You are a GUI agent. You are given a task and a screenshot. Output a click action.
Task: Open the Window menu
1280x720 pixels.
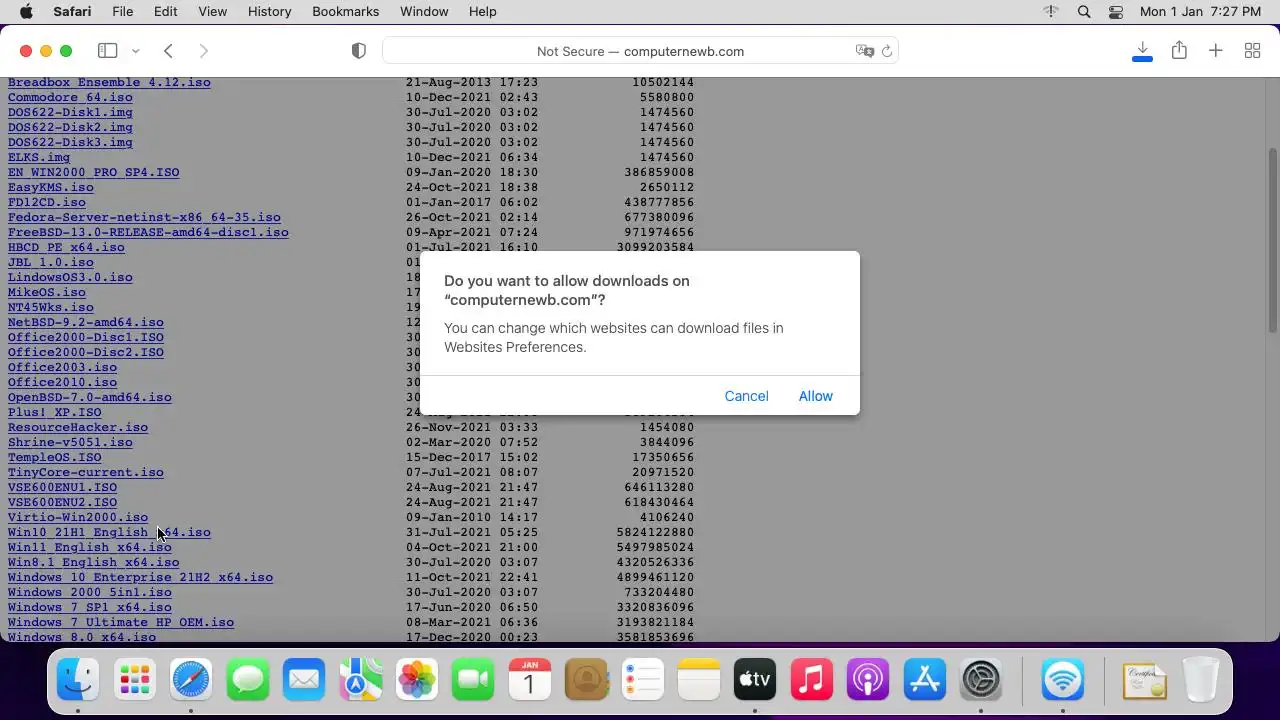(424, 11)
